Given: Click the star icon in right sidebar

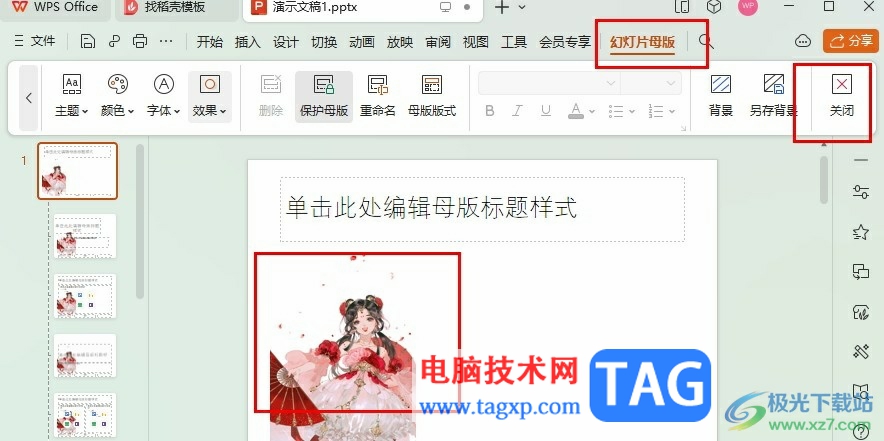Looking at the screenshot, I should (x=861, y=232).
